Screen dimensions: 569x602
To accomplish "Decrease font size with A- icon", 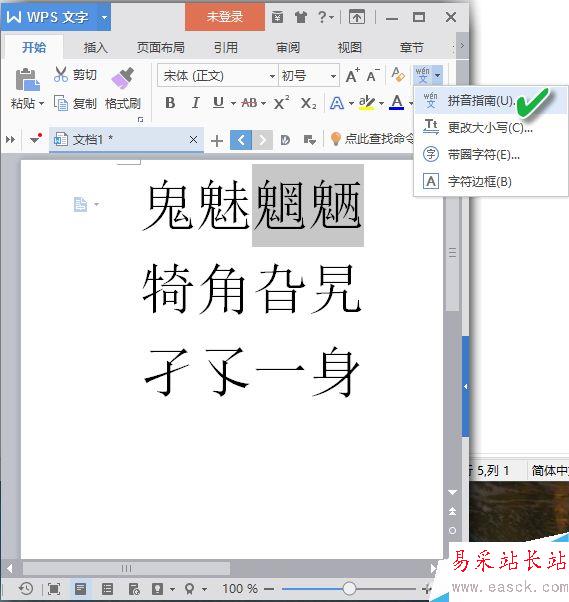I will pyautogui.click(x=372, y=75).
